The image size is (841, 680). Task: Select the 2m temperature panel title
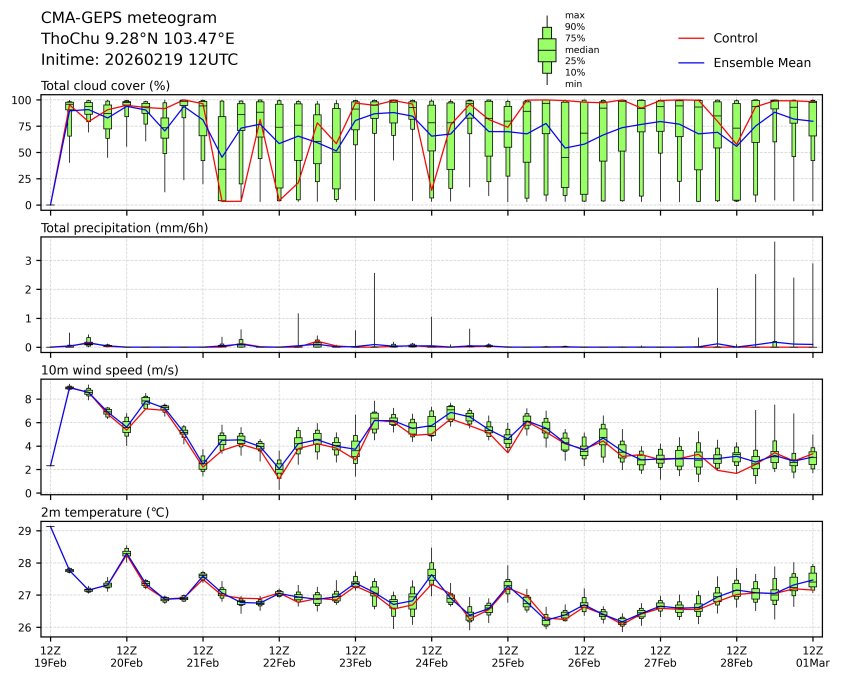(105, 512)
